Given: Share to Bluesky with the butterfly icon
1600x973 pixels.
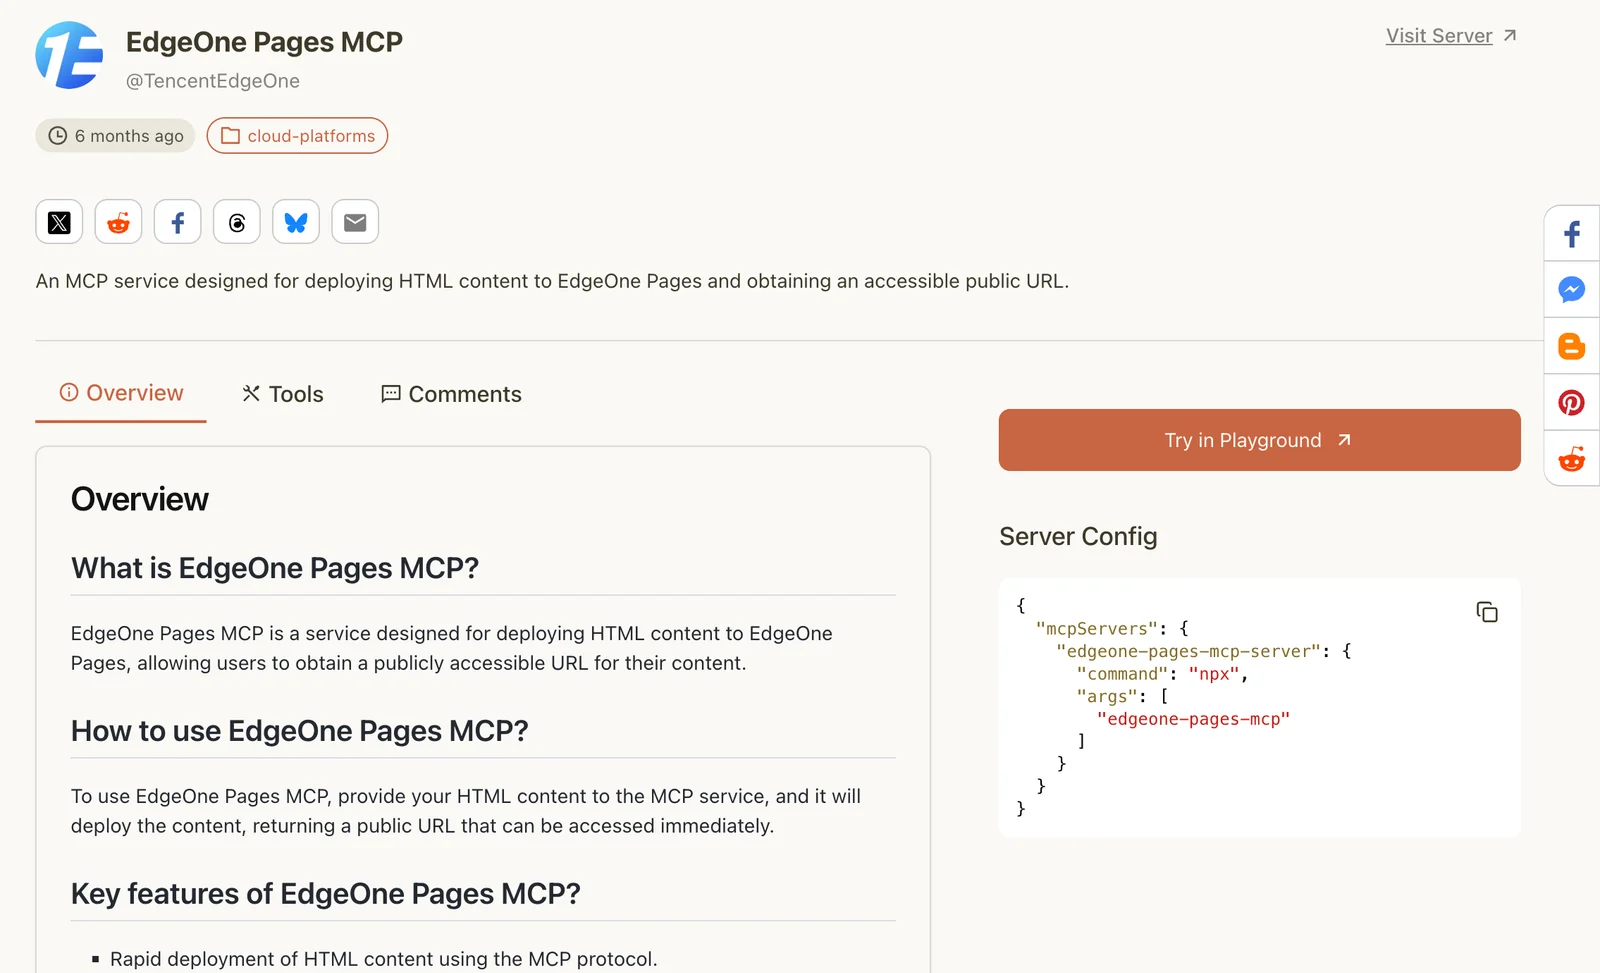Looking at the screenshot, I should 296,222.
